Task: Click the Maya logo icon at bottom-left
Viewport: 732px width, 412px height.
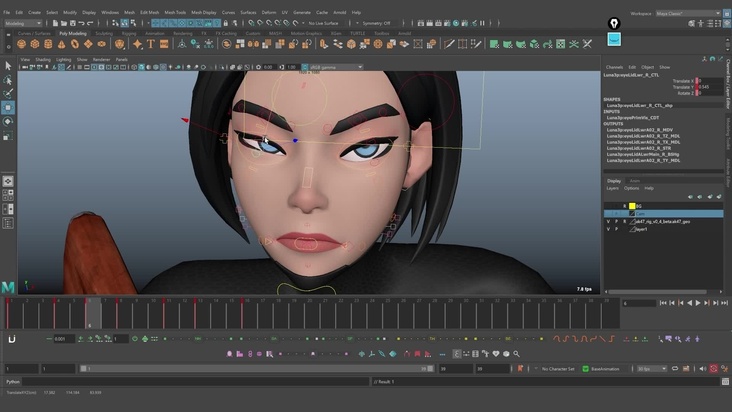Action: point(9,288)
